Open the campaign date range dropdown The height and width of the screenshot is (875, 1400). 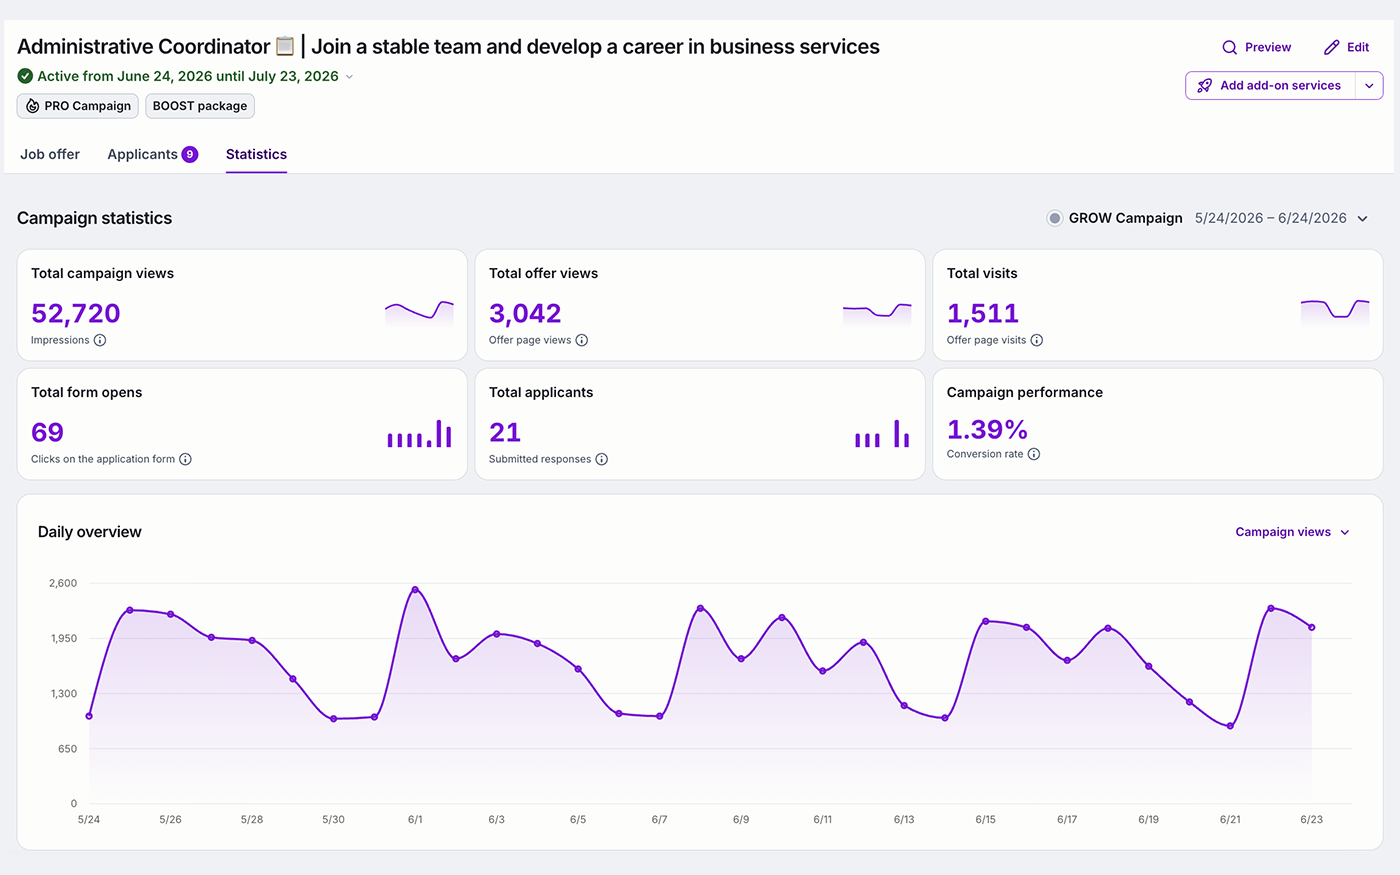[x=1362, y=218]
